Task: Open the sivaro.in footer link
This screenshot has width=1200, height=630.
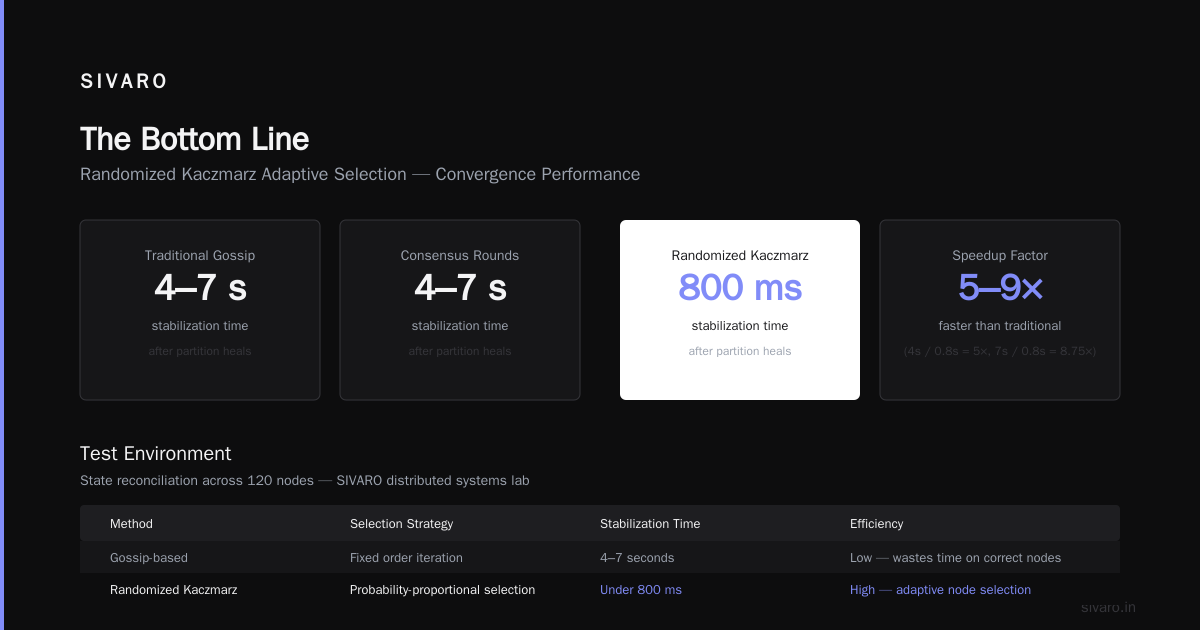Action: pyautogui.click(x=1109, y=607)
